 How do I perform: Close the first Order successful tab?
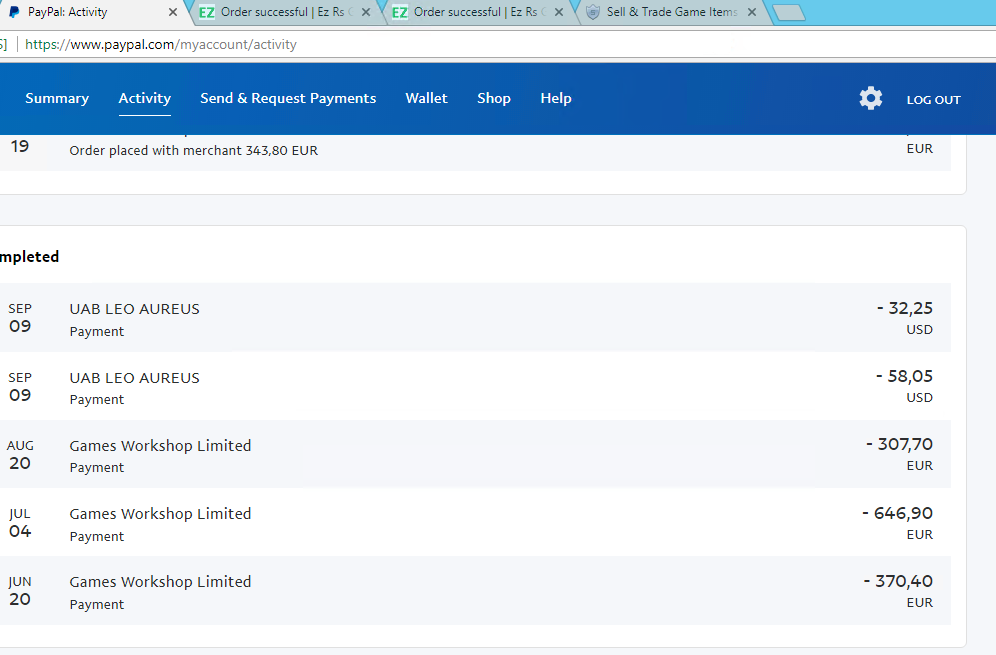point(366,12)
